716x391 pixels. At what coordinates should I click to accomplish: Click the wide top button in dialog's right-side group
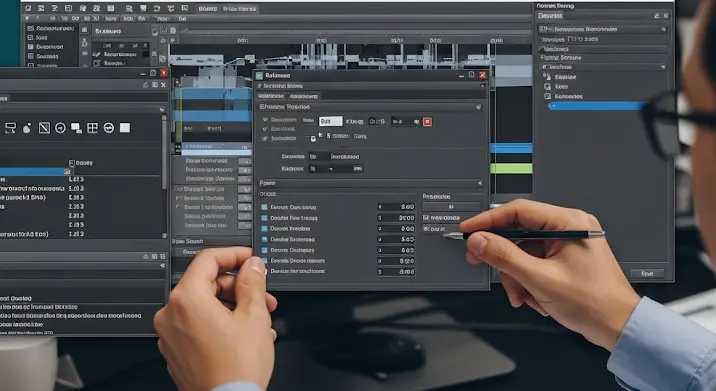[451, 206]
